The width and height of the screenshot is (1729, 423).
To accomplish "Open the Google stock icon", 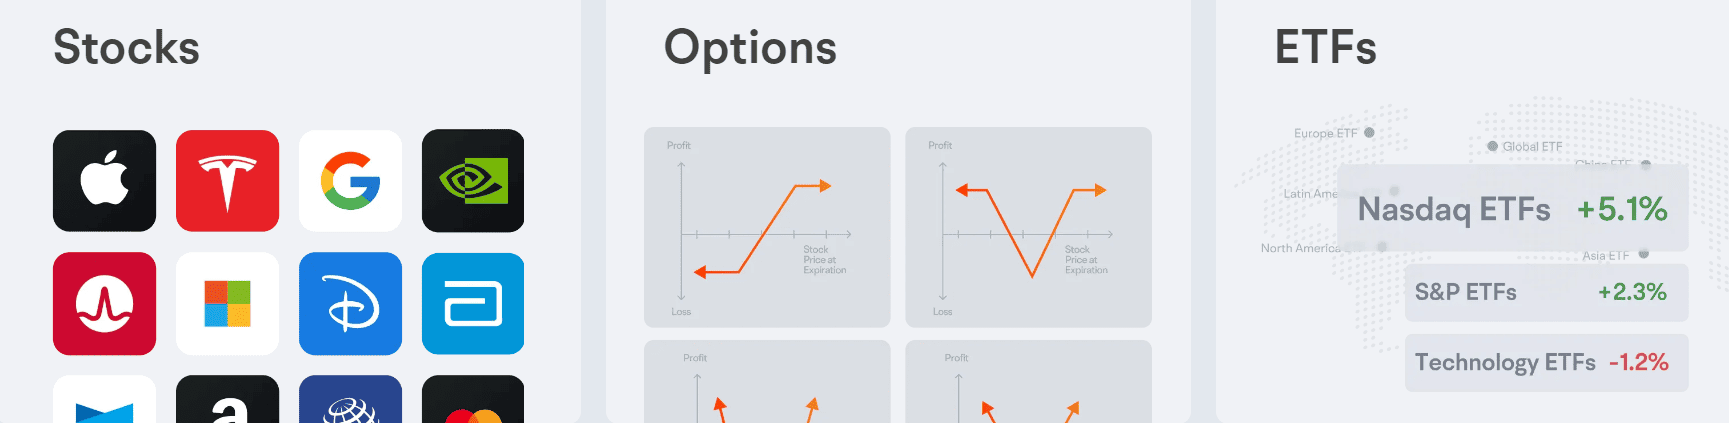I will pyautogui.click(x=350, y=181).
